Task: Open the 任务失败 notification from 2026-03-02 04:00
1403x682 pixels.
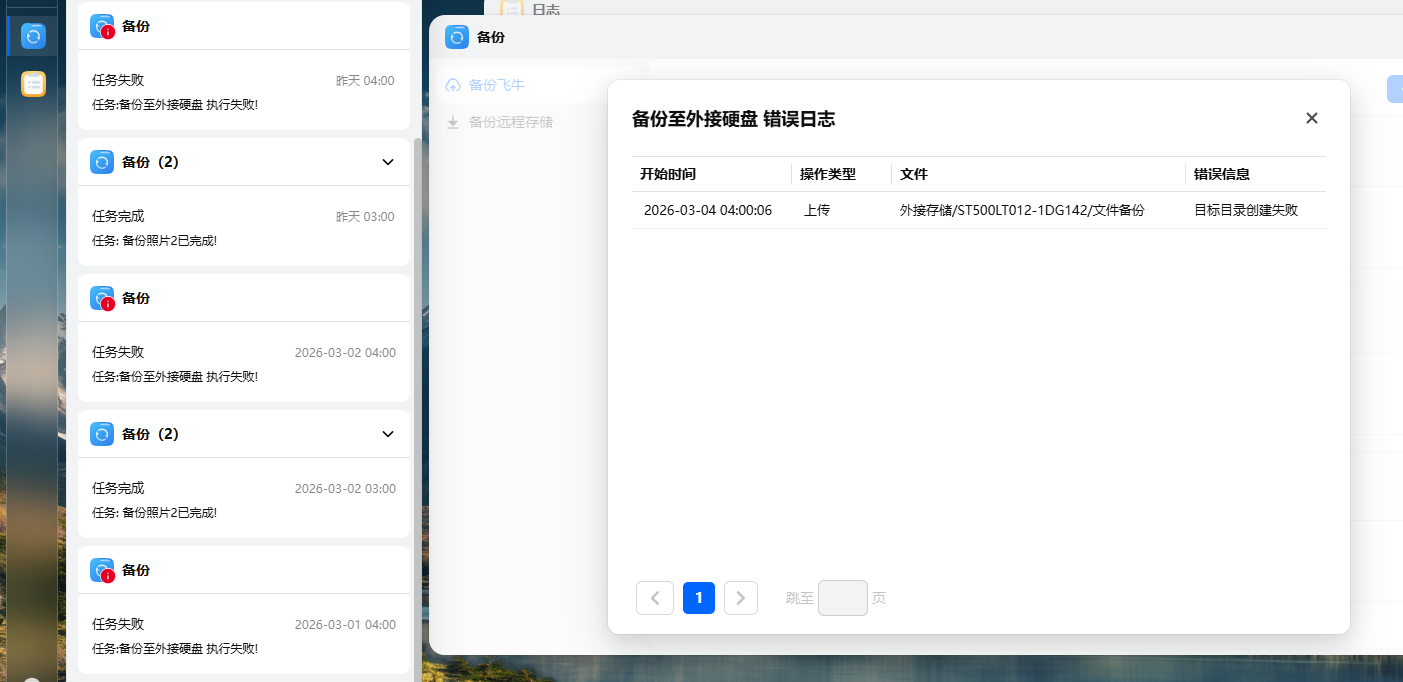Action: pos(244,362)
